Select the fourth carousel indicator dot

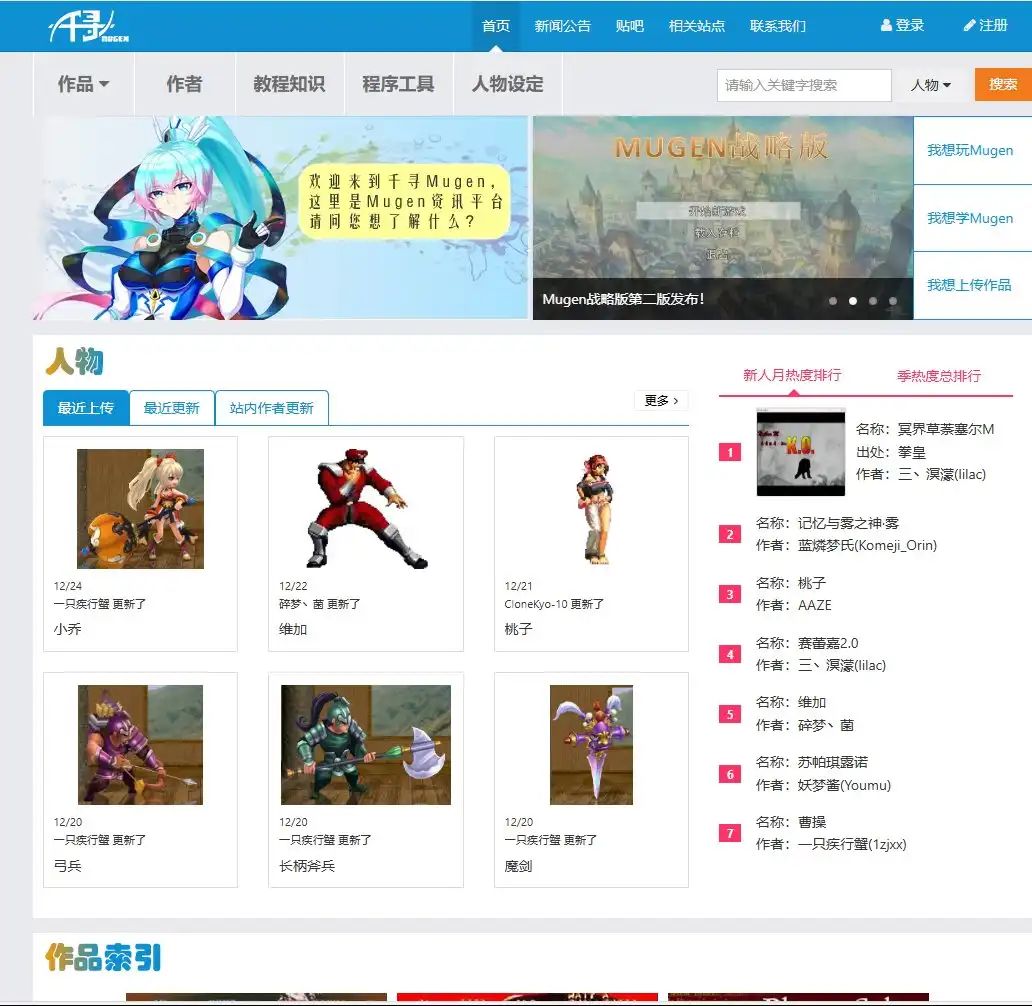[893, 301]
